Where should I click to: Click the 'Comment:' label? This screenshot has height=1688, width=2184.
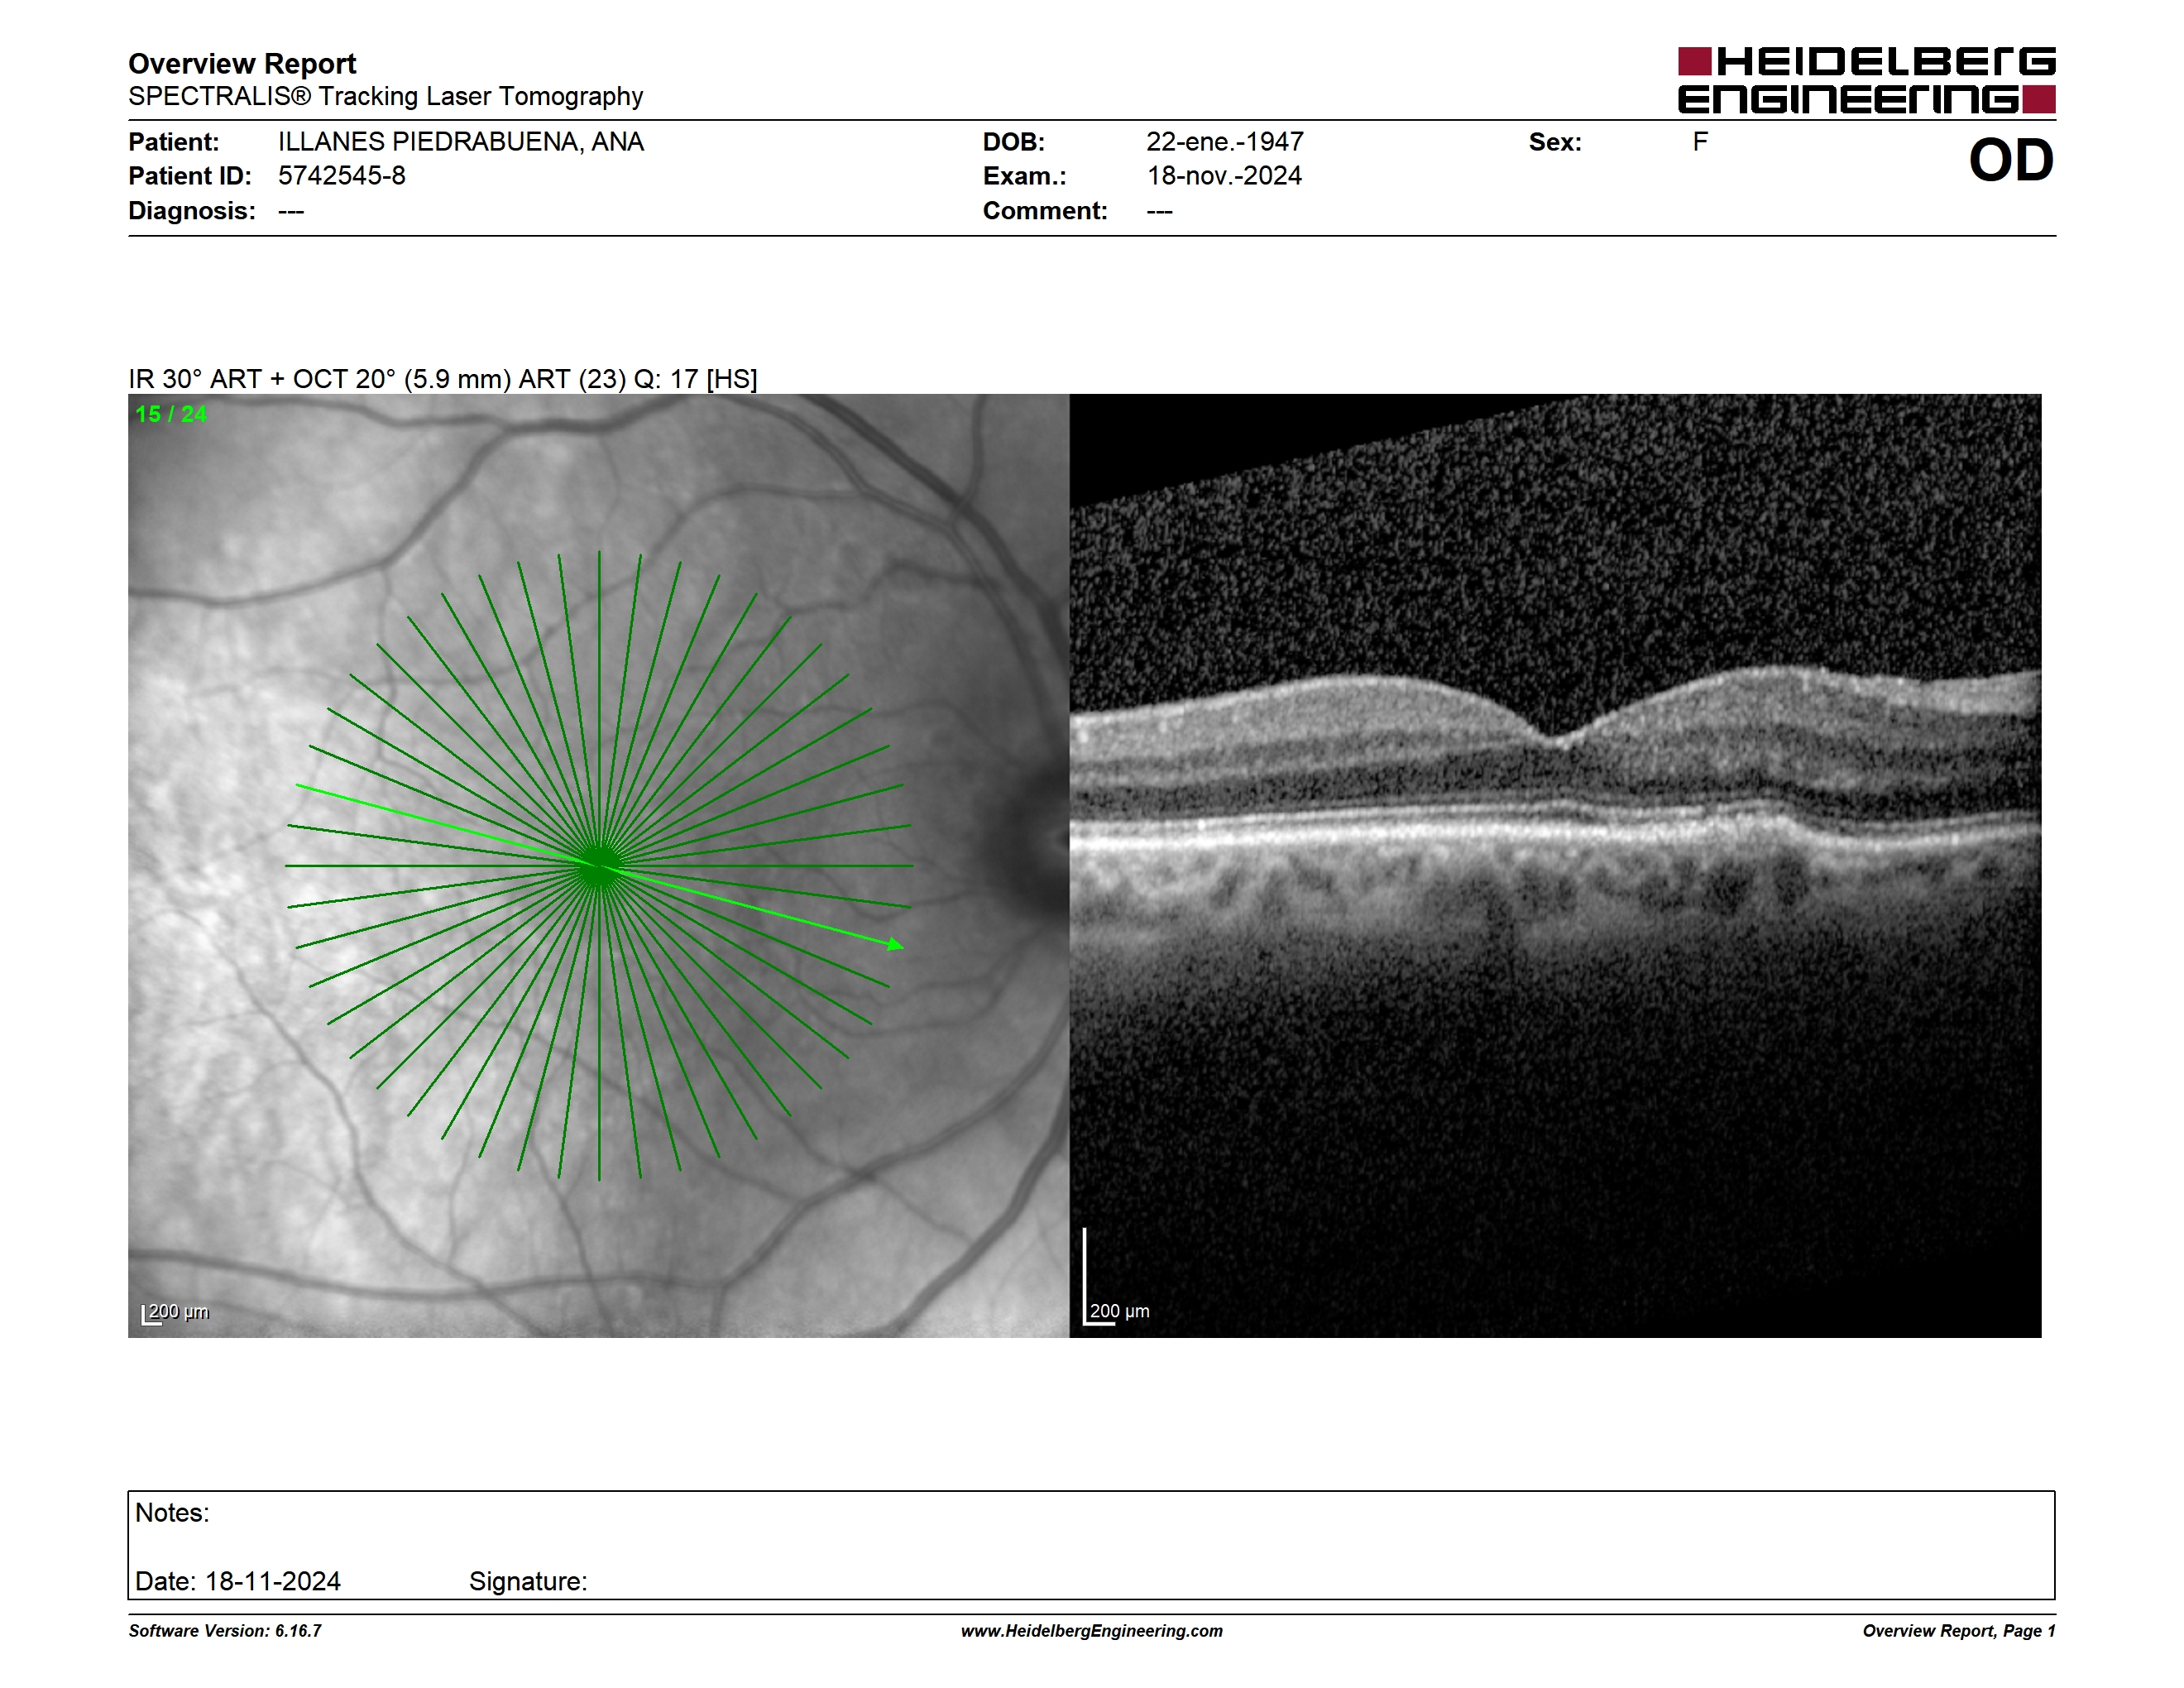tap(1045, 211)
